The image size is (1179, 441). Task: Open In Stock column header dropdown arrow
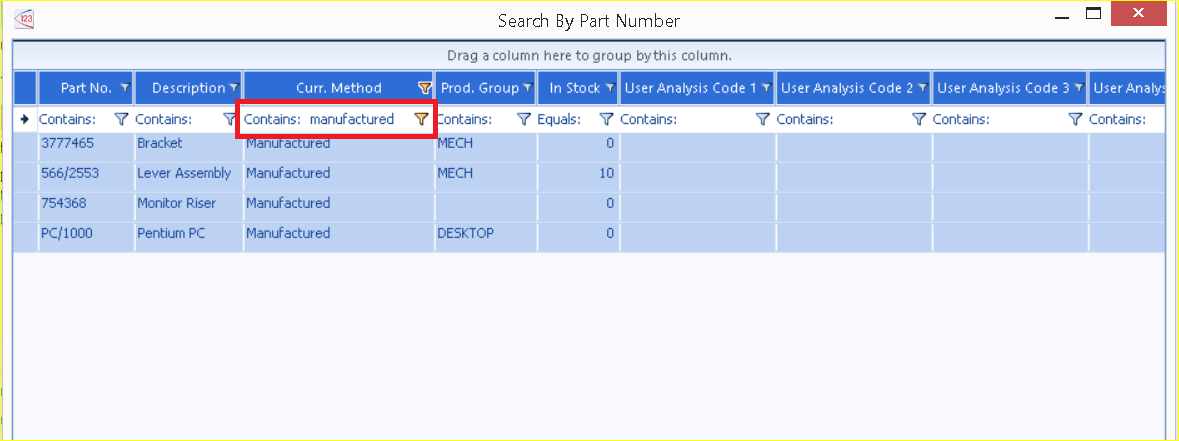point(609,88)
